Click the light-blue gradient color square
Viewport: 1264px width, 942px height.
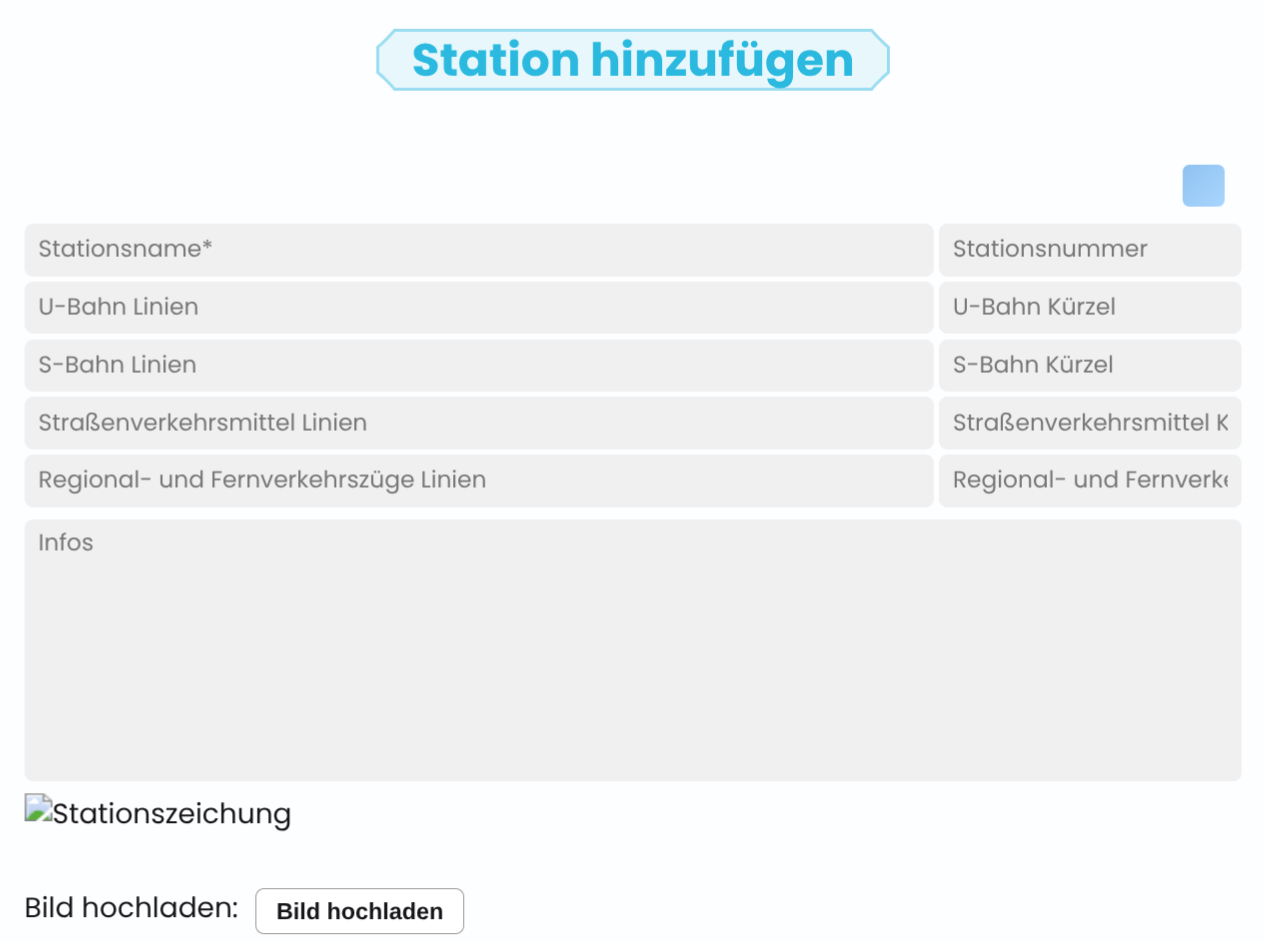pyautogui.click(x=1203, y=186)
